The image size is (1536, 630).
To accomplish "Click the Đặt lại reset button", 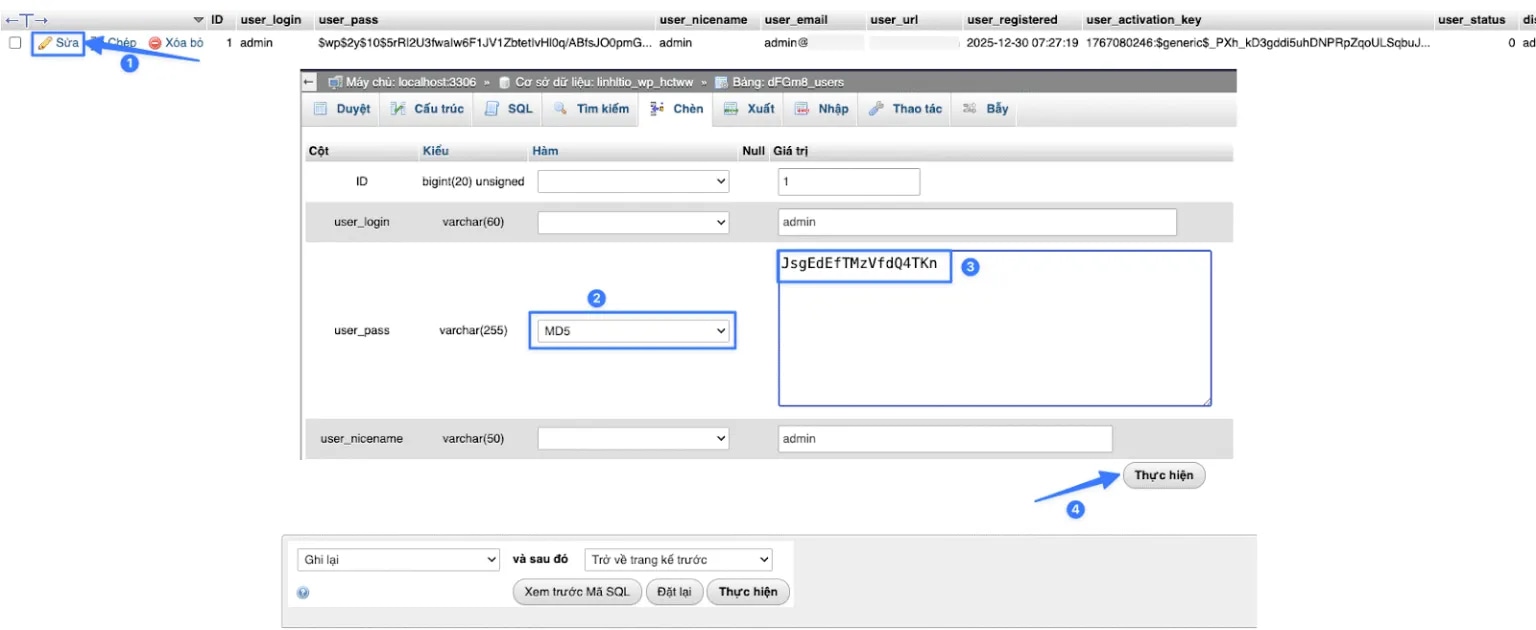I will coord(674,592).
